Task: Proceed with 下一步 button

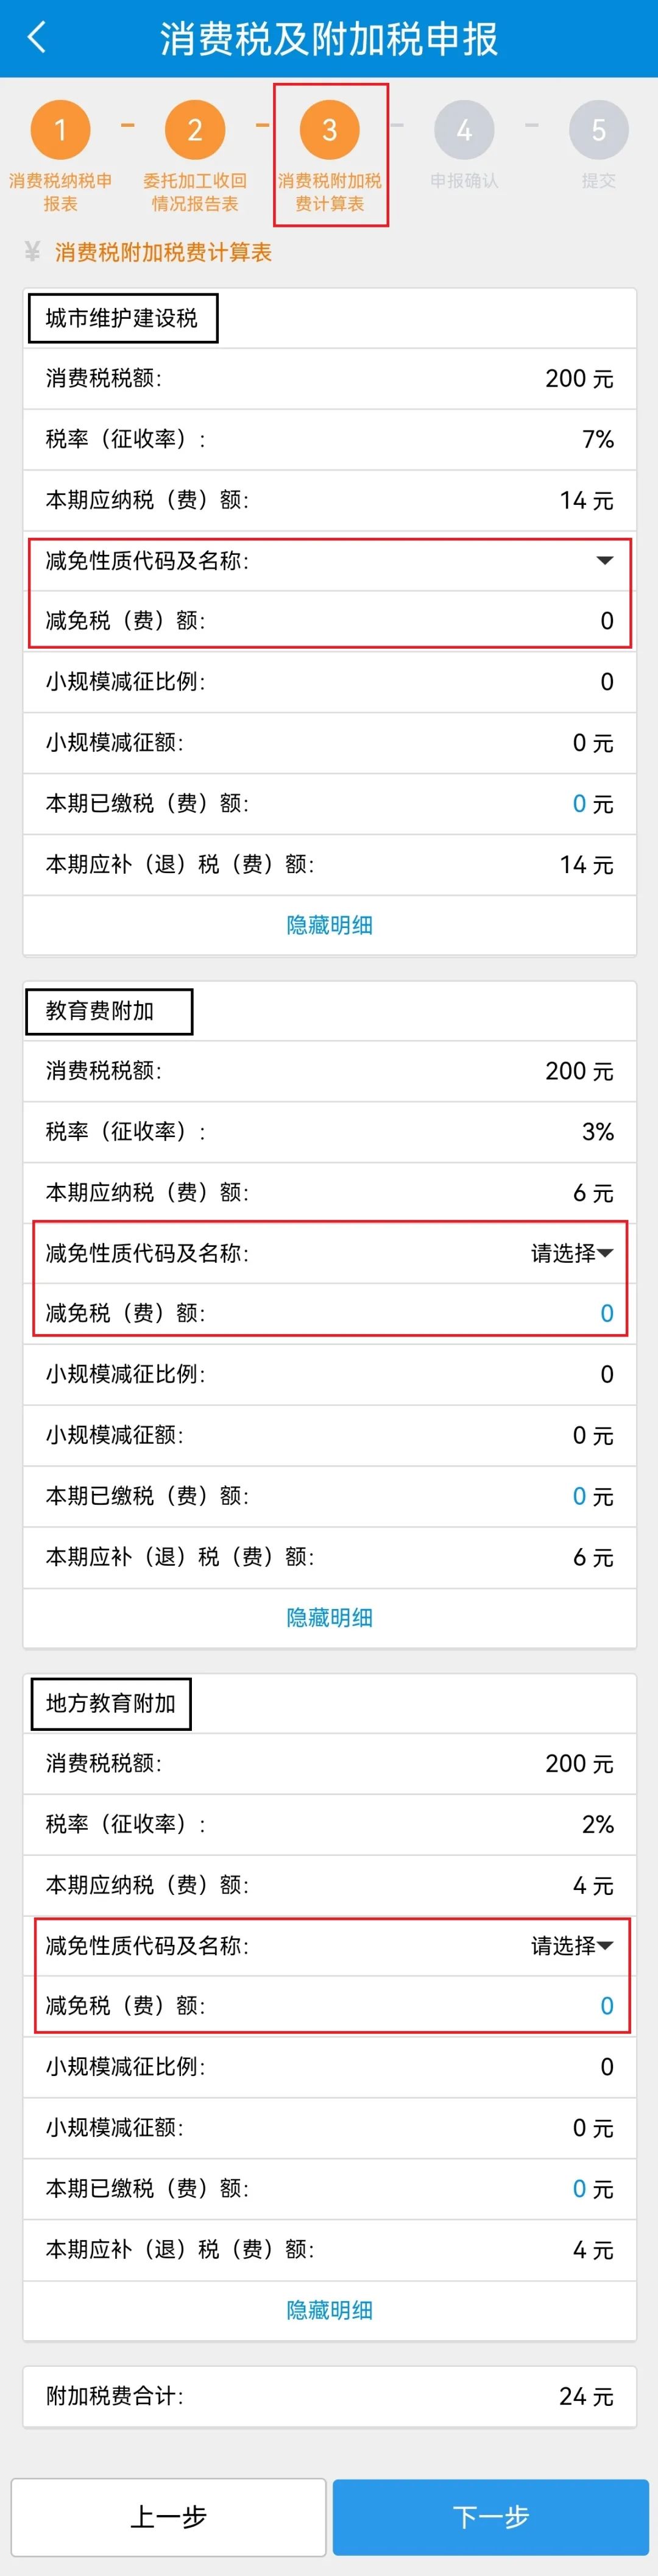Action: [491, 2517]
